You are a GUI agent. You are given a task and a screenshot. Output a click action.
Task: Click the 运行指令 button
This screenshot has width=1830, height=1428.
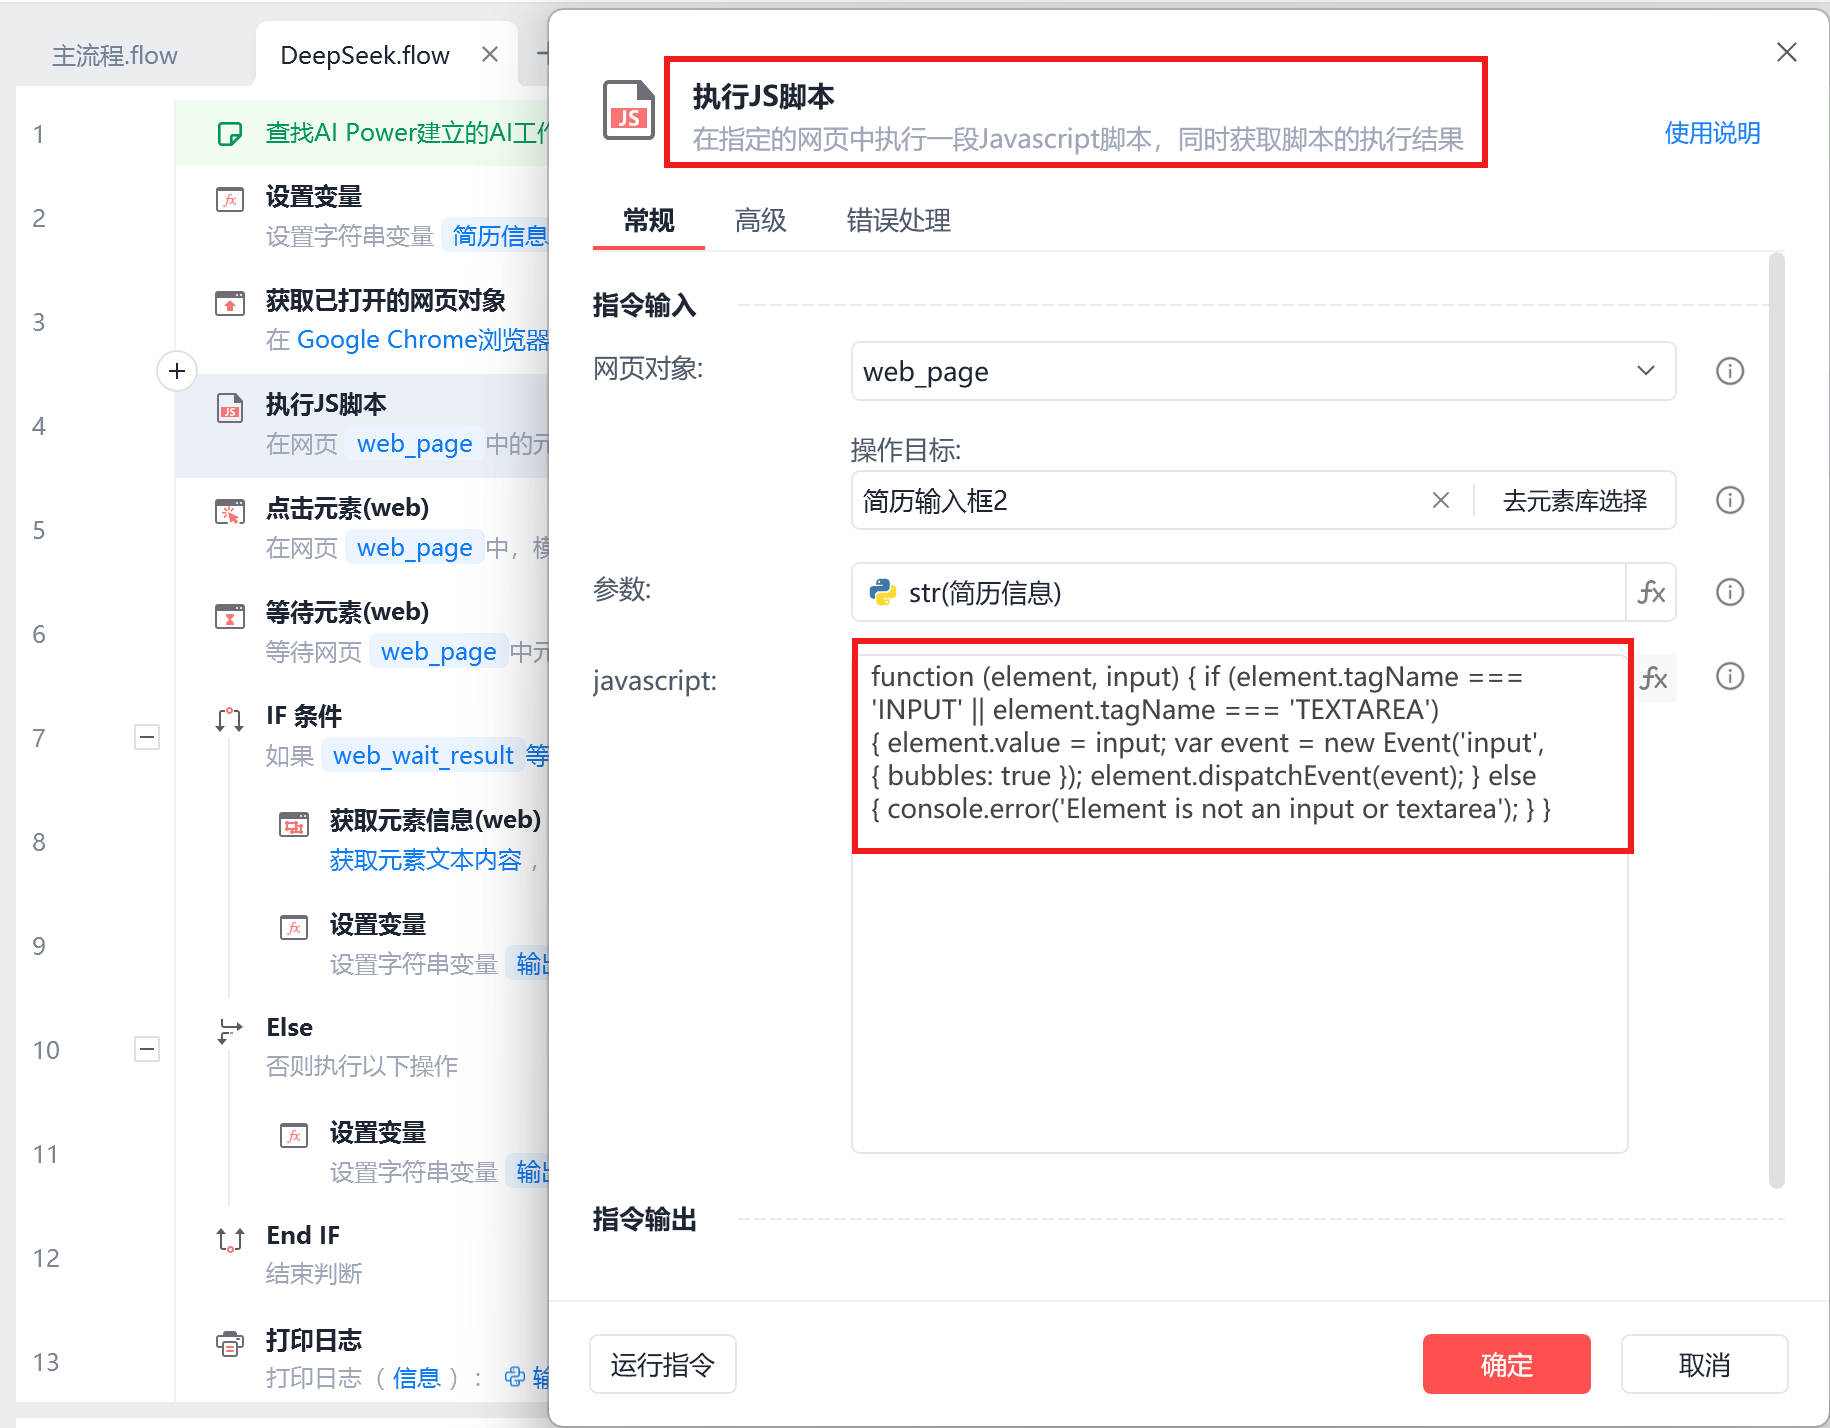click(x=662, y=1364)
